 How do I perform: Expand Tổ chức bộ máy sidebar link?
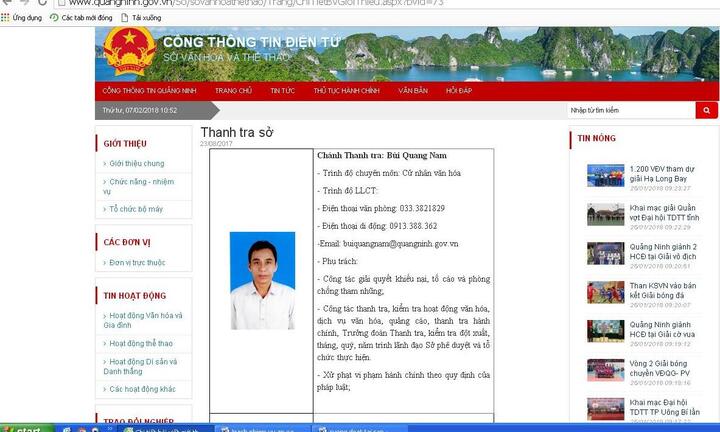click(x=135, y=209)
